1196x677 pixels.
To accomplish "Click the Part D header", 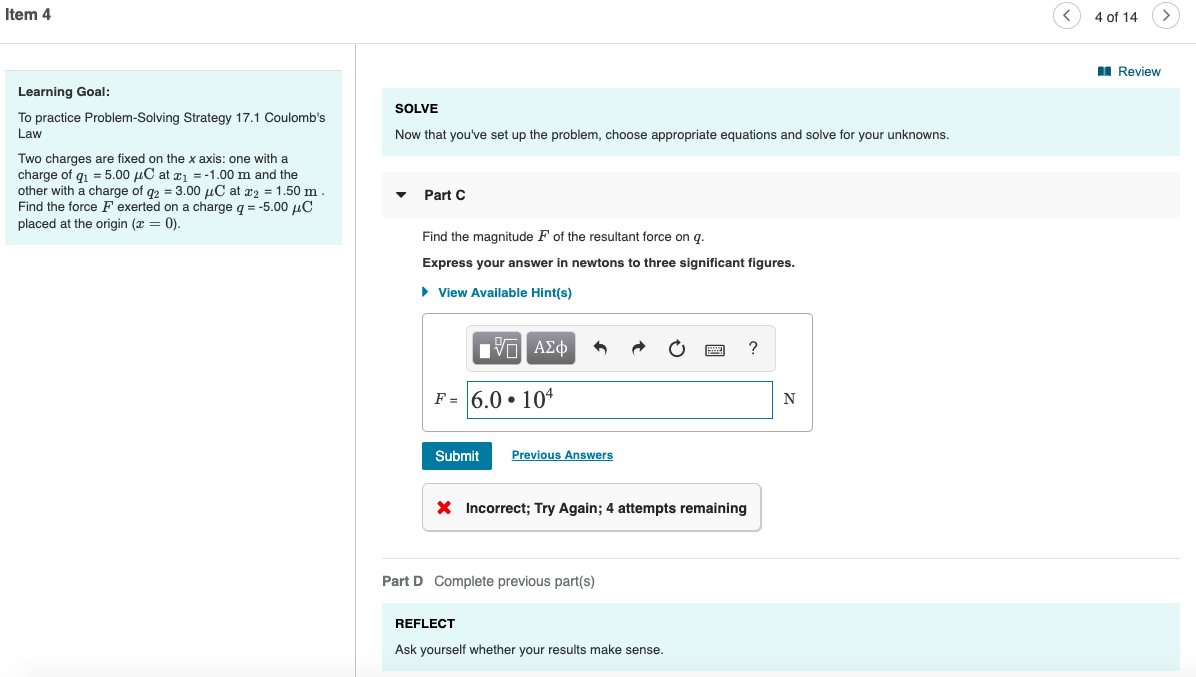I will [402, 581].
